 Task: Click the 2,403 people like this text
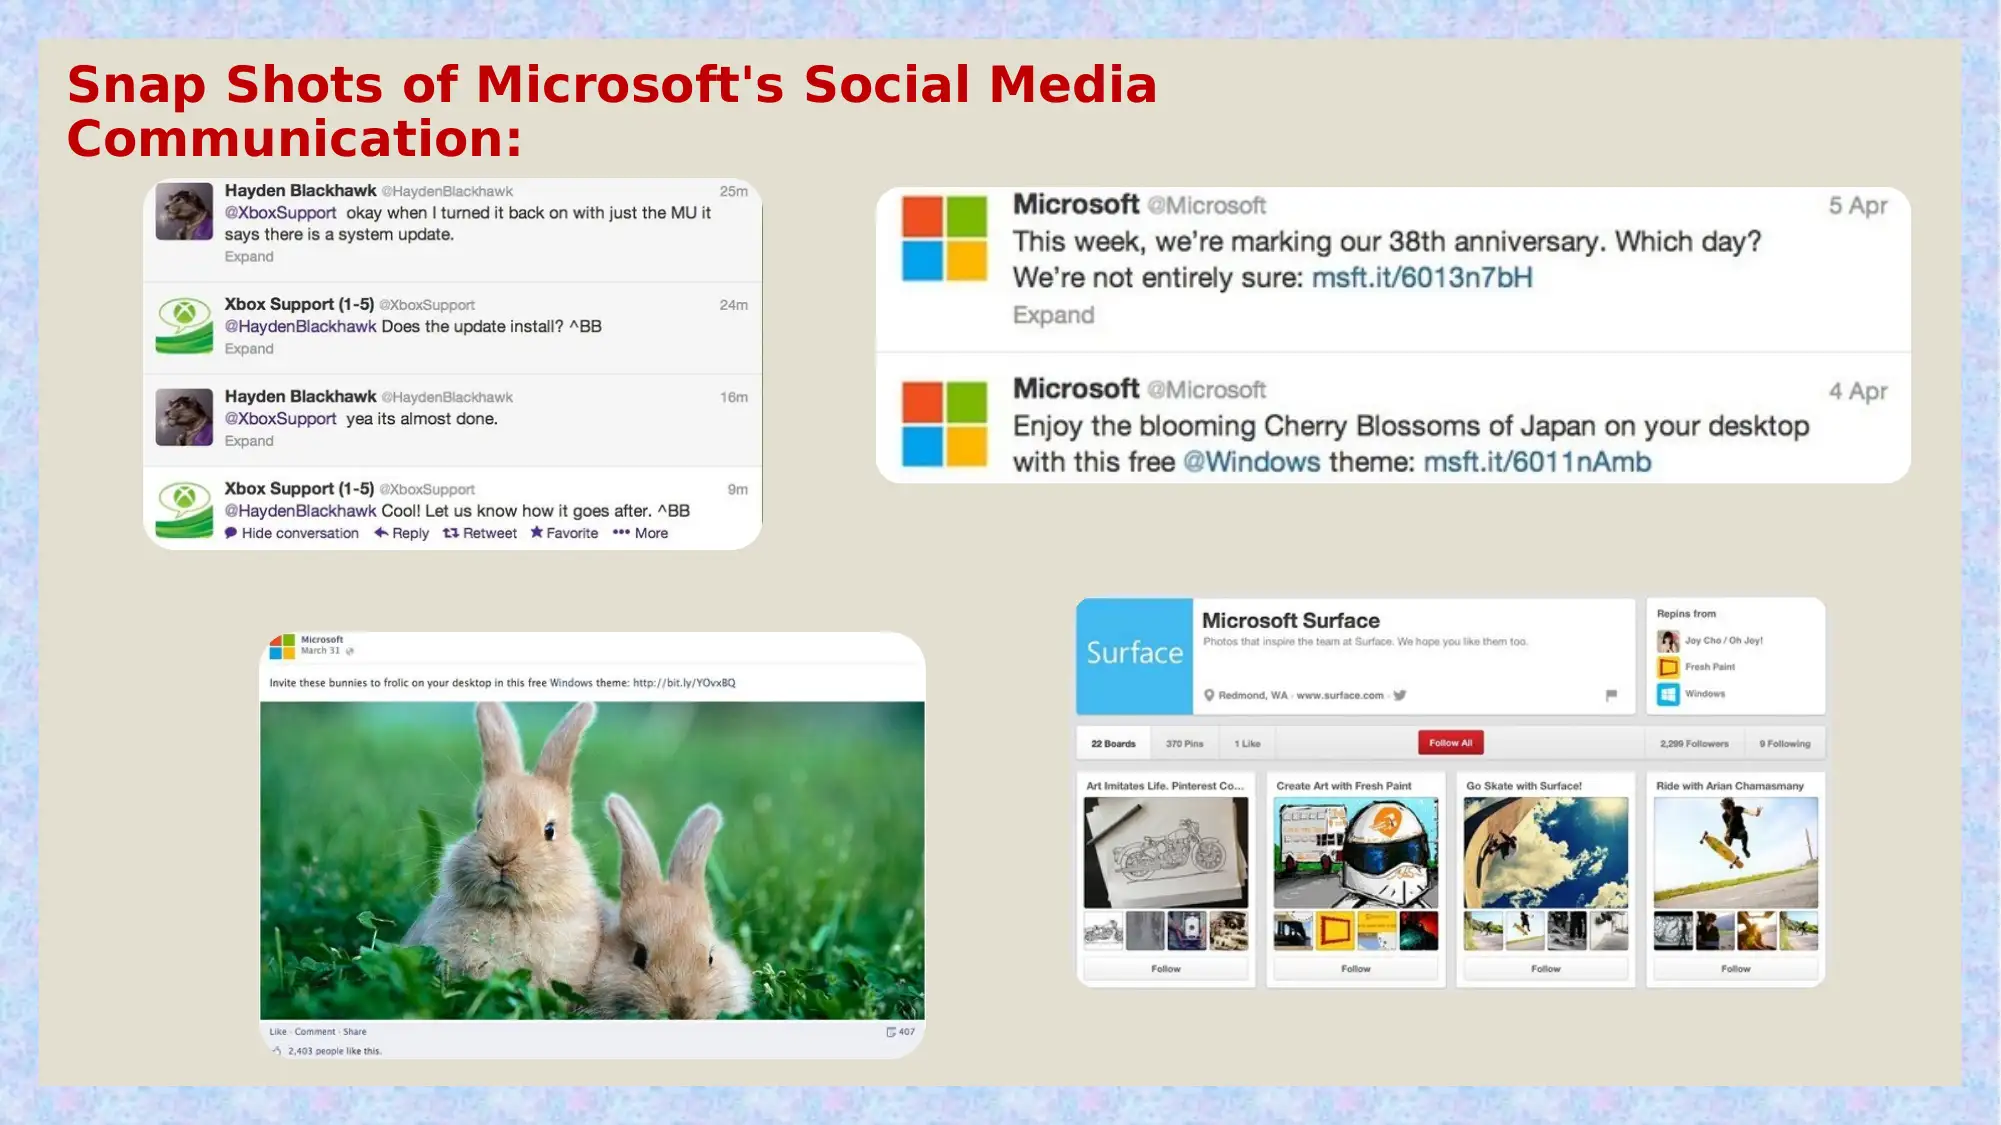334,1051
